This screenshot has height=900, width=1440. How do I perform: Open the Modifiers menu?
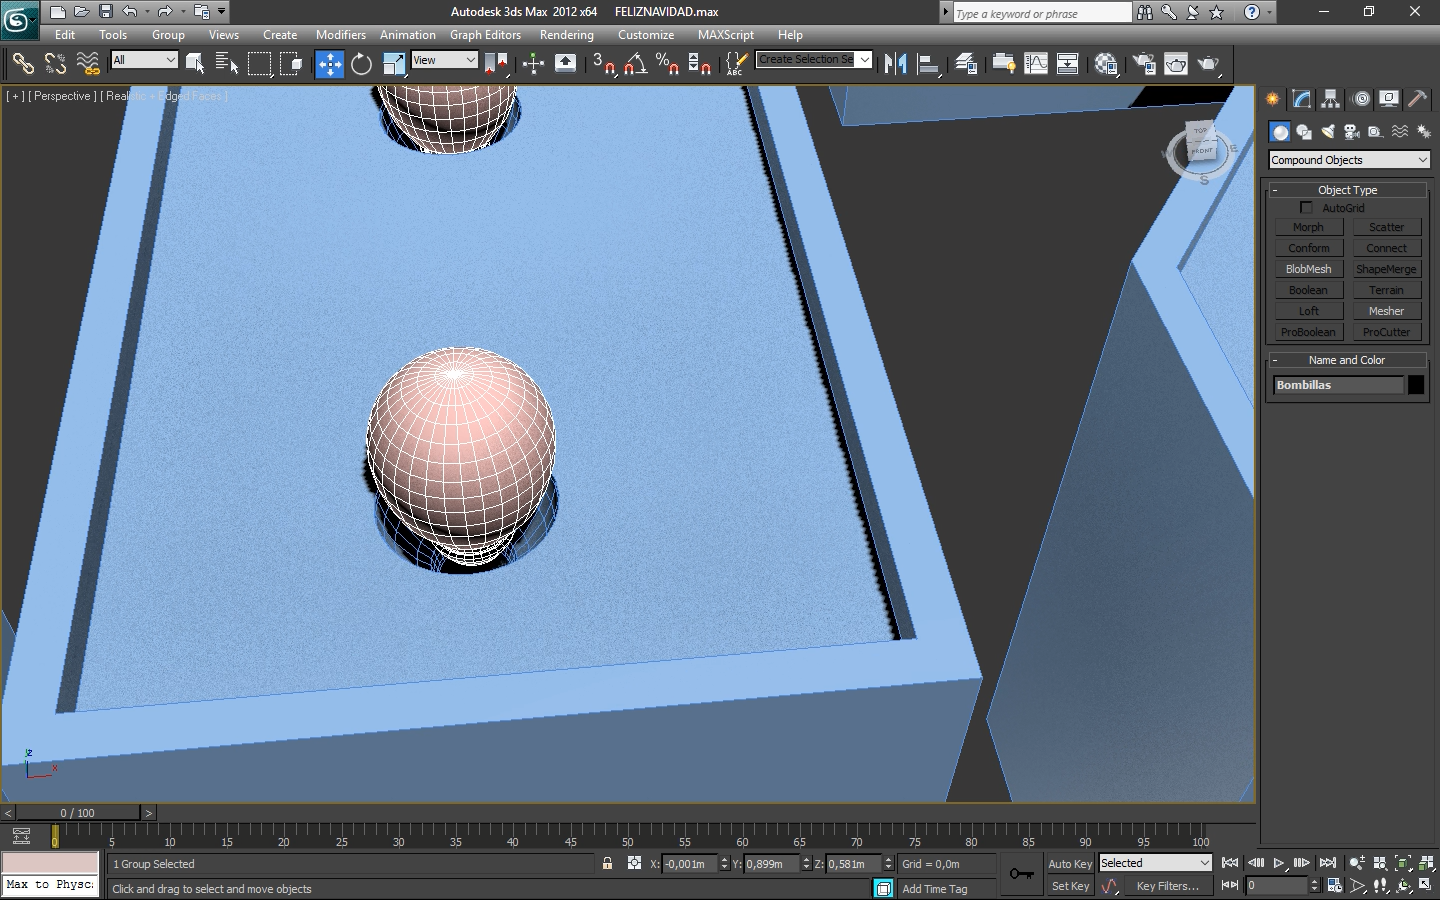[x=341, y=35]
